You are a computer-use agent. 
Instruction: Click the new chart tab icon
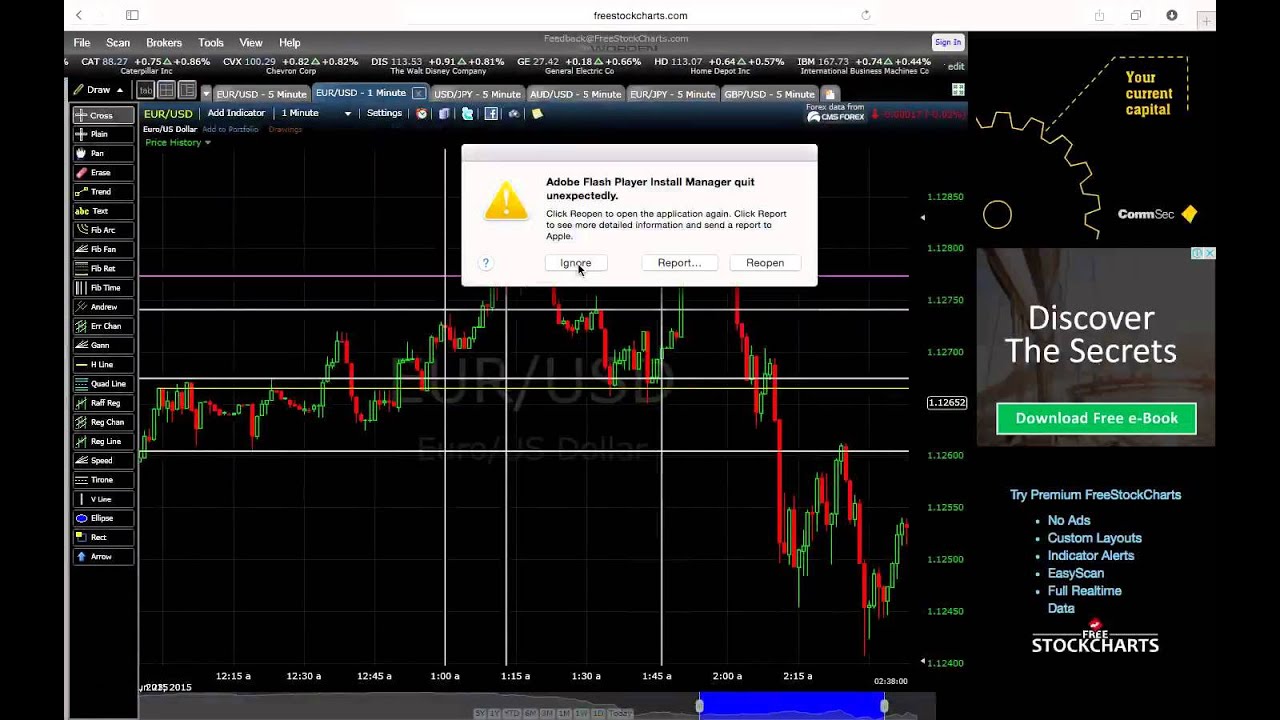coord(829,94)
